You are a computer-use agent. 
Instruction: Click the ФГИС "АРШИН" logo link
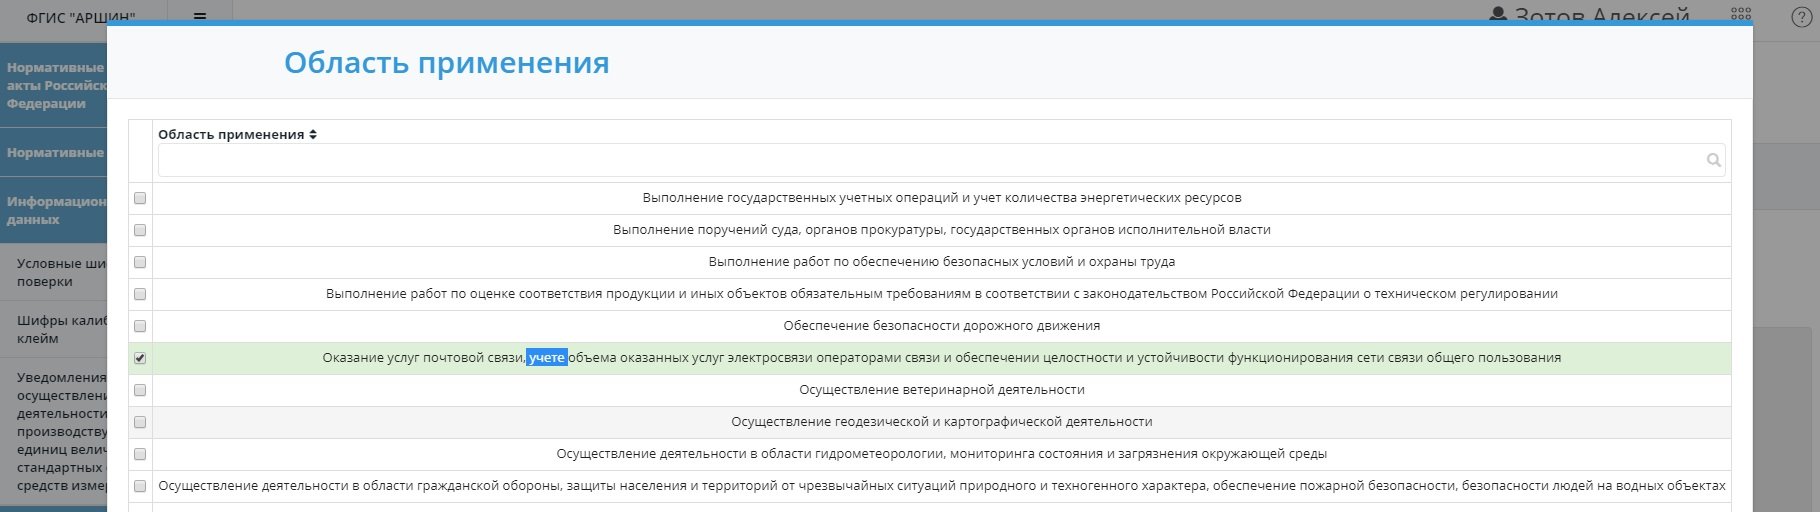pos(80,17)
